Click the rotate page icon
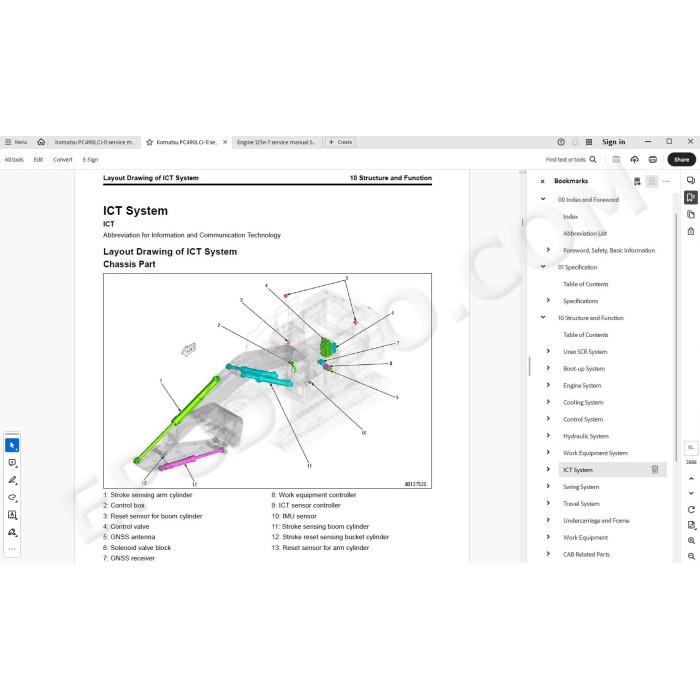This screenshot has height=700, width=700. (x=691, y=509)
